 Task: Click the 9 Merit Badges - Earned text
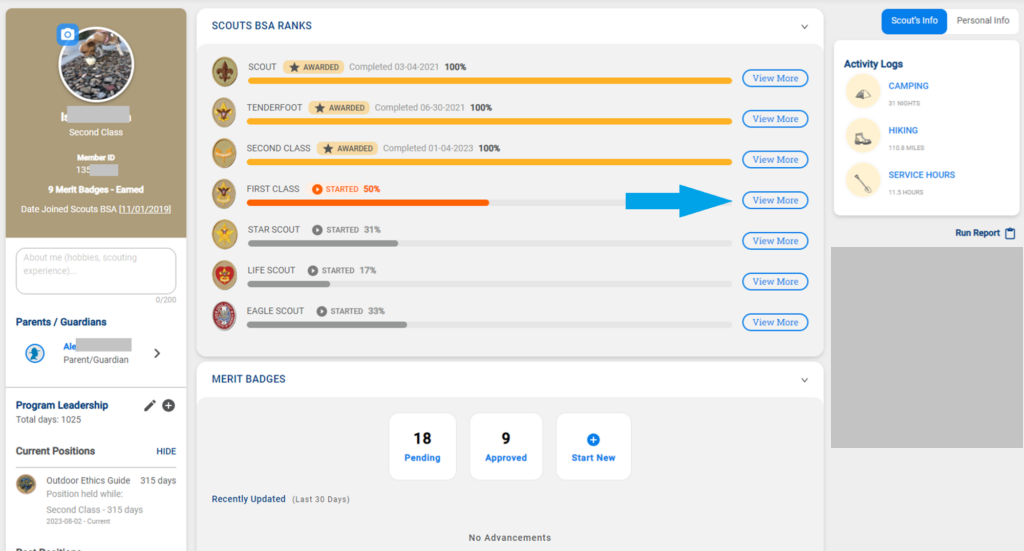[x=96, y=190]
